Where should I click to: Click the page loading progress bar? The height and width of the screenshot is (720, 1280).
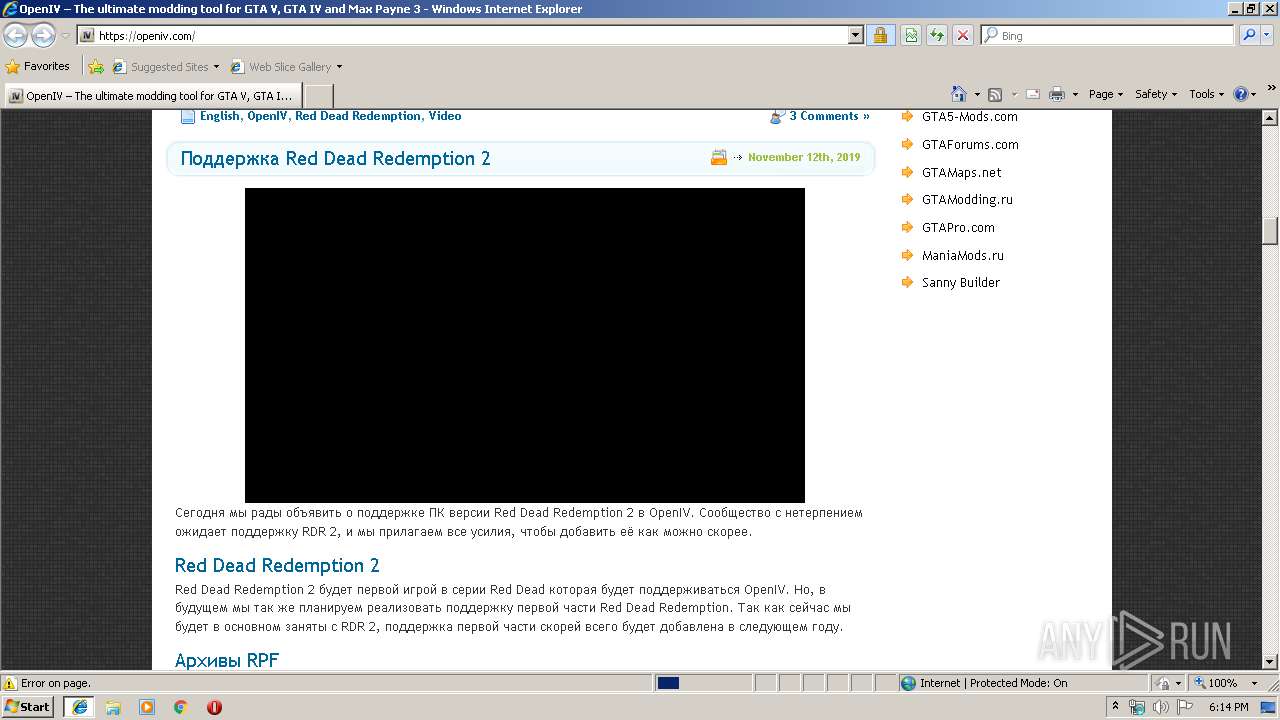coord(703,683)
